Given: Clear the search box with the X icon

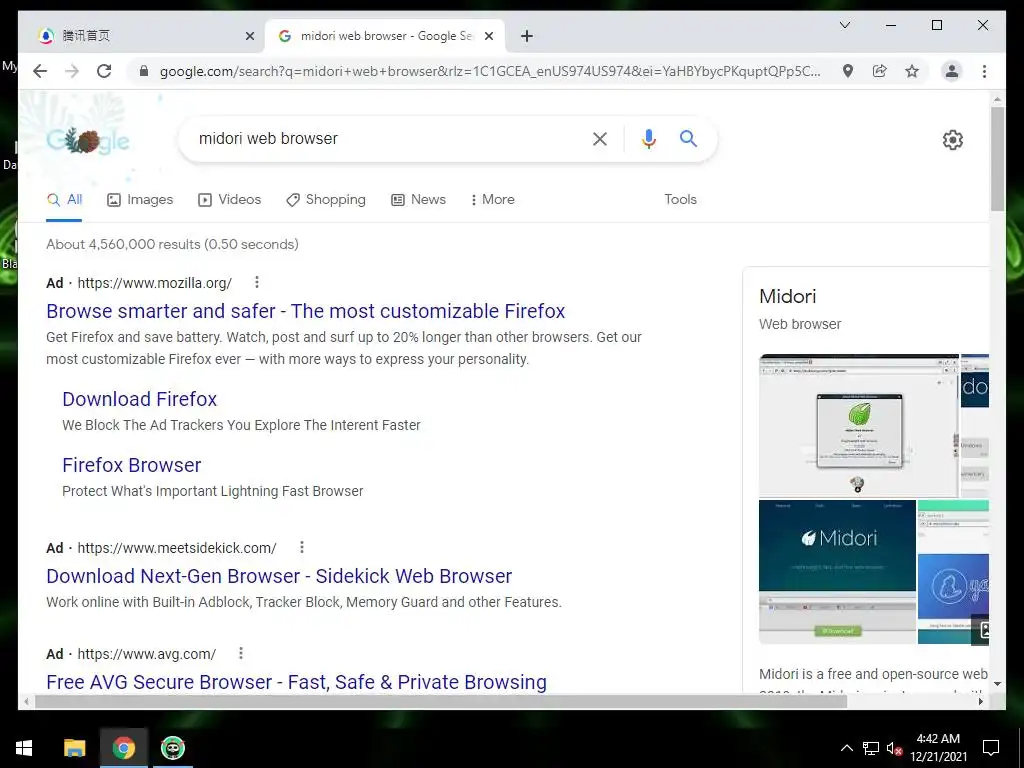Looking at the screenshot, I should click(600, 138).
